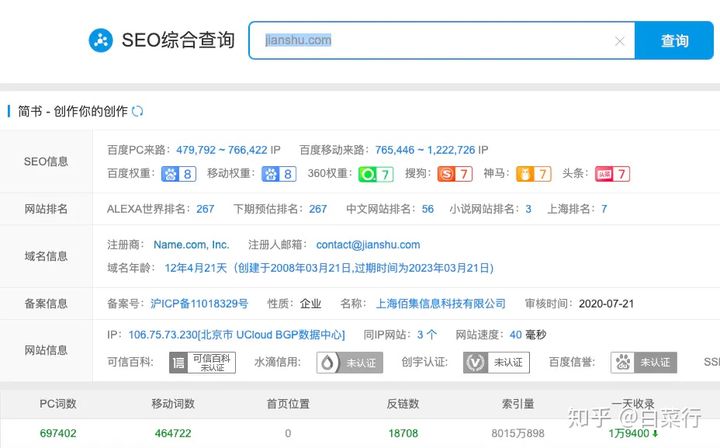This screenshot has height=448, width=720.
Task: Click the 索引量 value 8015万898
Action: tap(518, 433)
